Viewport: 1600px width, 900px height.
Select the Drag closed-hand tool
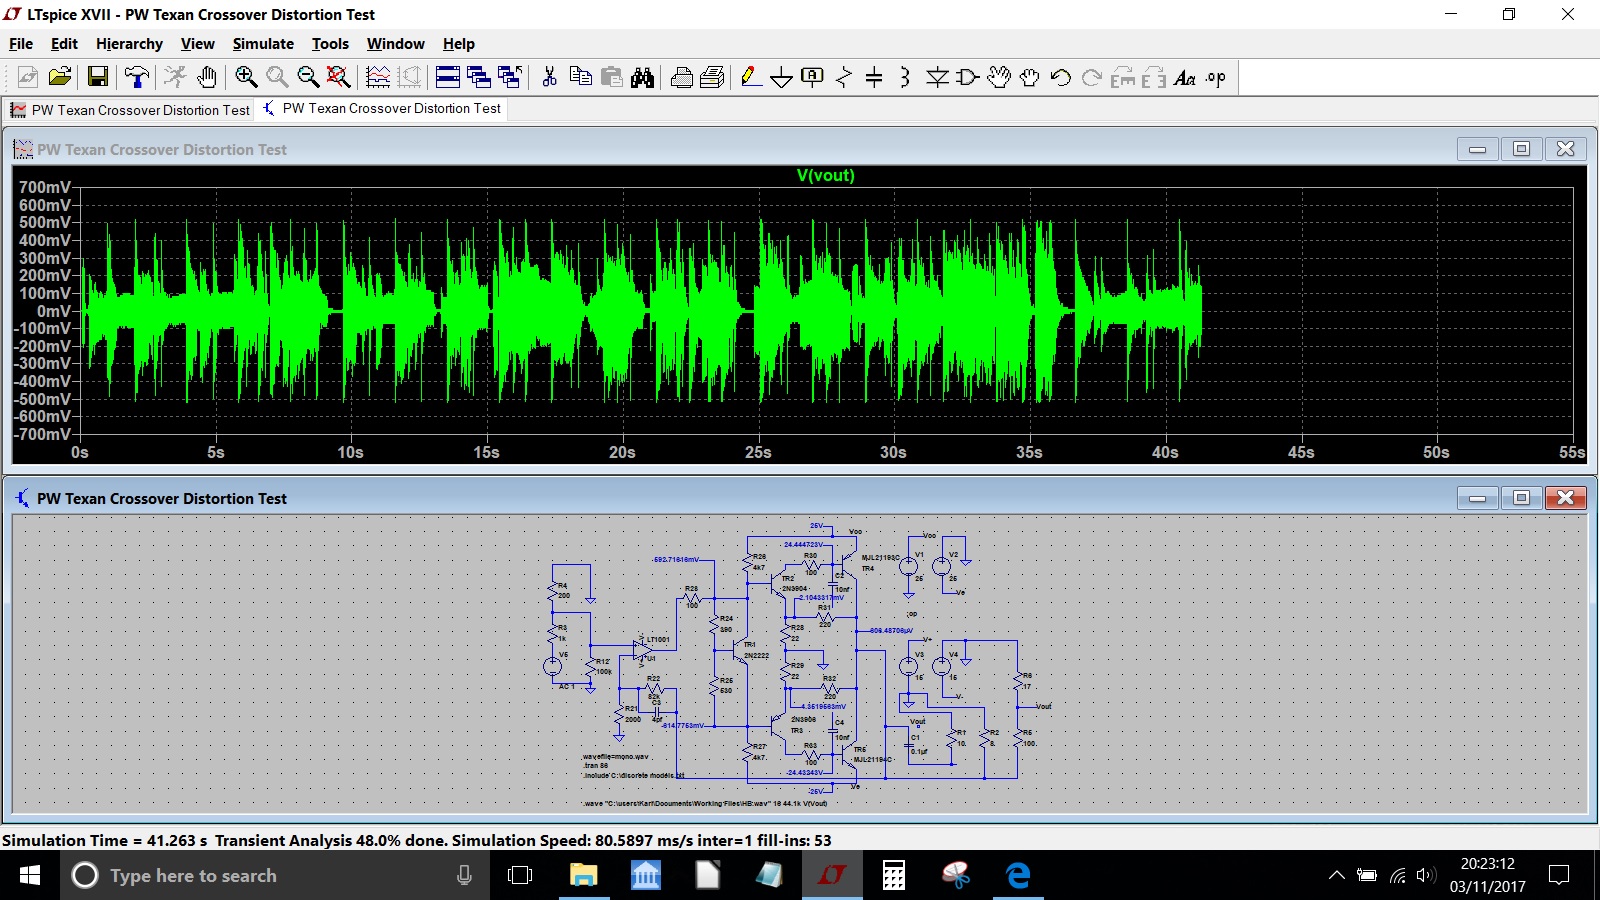click(1030, 77)
